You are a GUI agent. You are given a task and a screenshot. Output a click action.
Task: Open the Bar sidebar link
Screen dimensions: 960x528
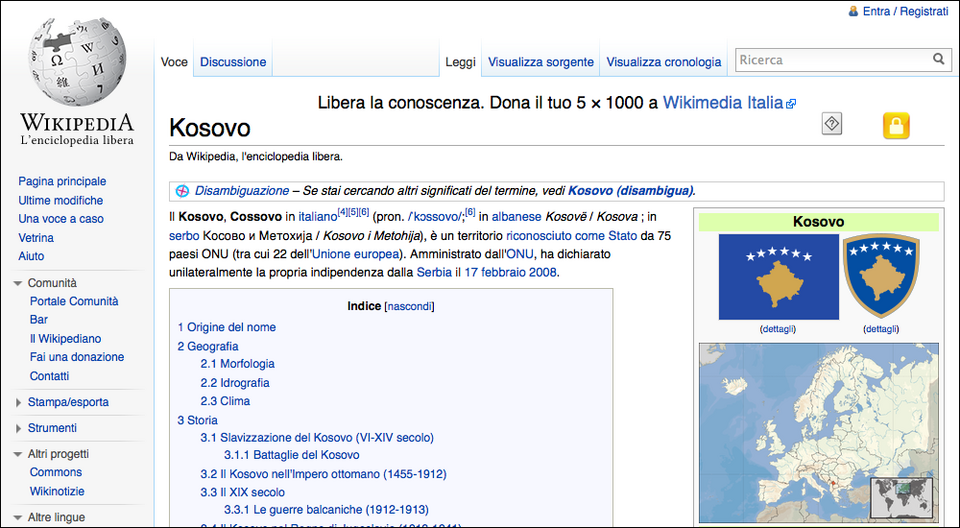[x=39, y=320]
